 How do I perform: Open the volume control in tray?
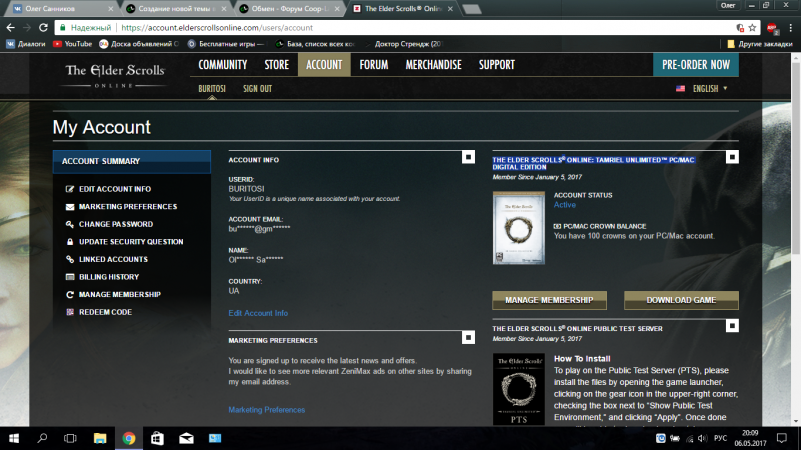[x=703, y=438]
